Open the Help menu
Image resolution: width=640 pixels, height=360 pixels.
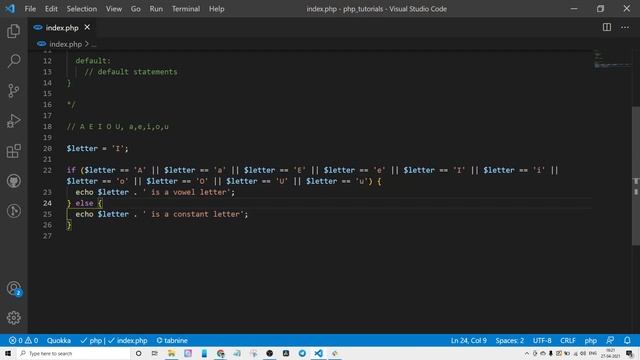tap(216, 9)
